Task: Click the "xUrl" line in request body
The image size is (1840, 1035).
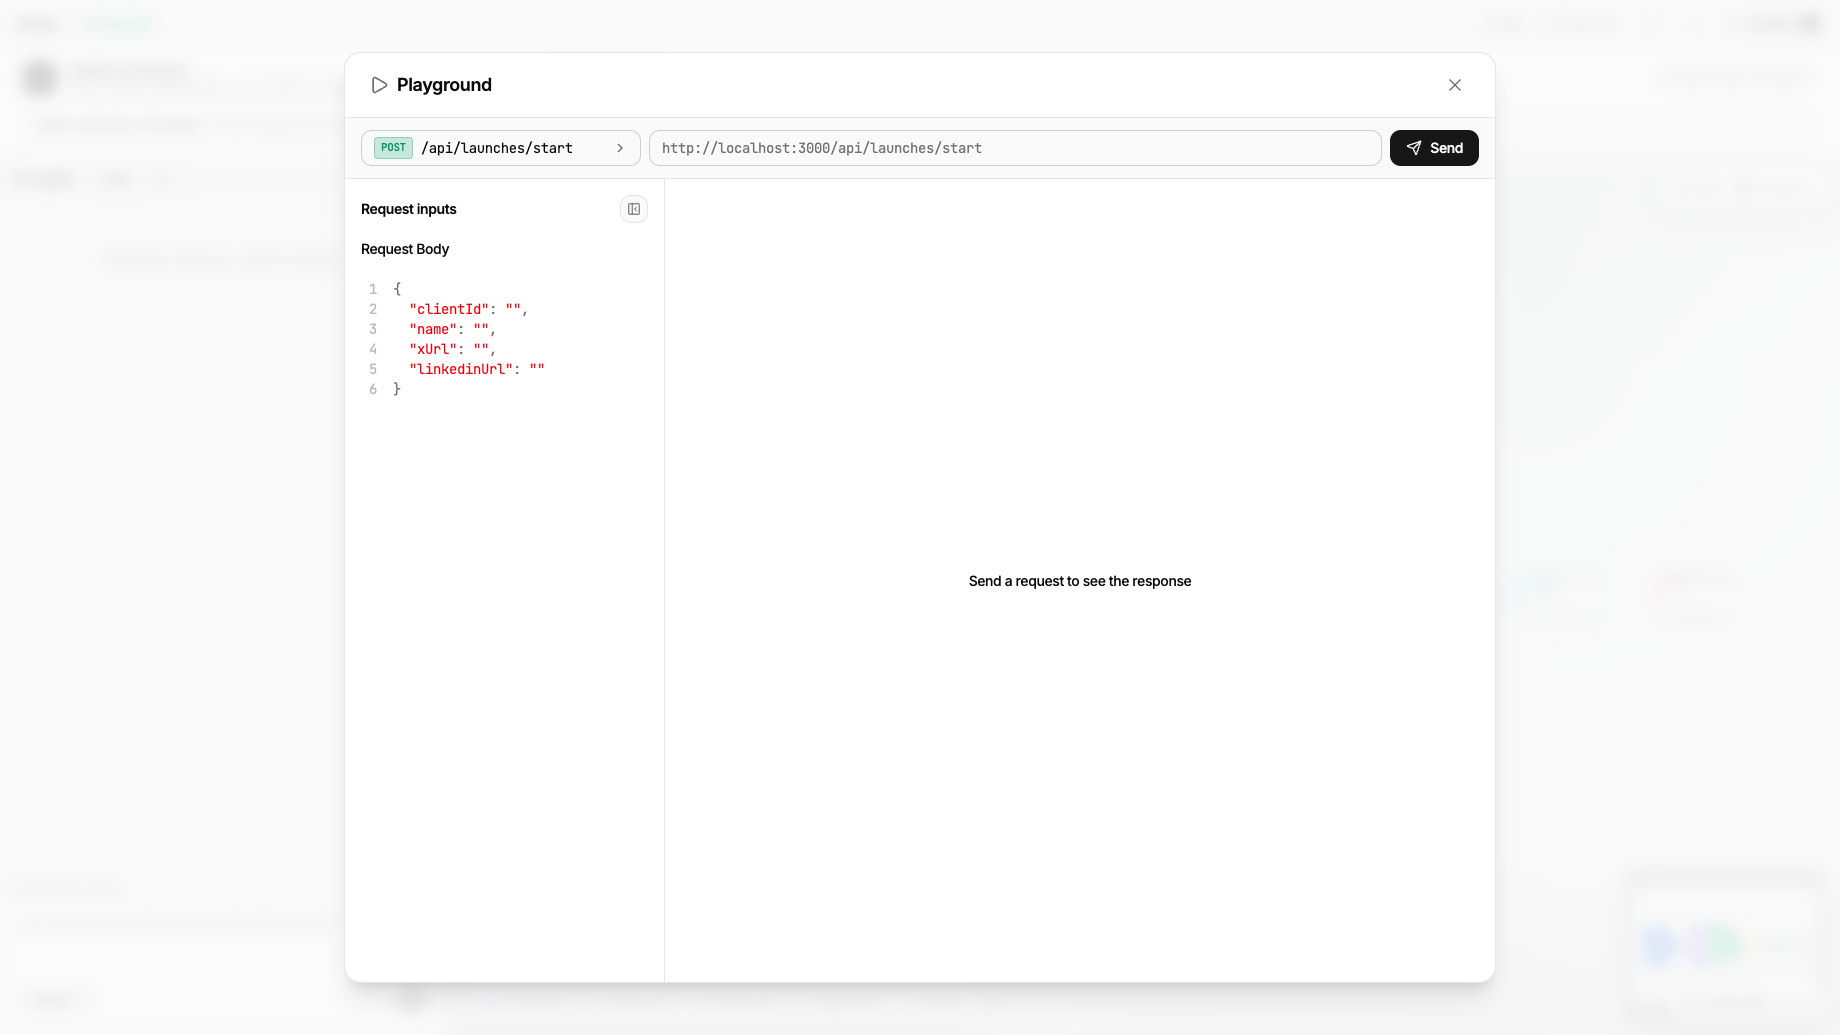Action: point(452,349)
